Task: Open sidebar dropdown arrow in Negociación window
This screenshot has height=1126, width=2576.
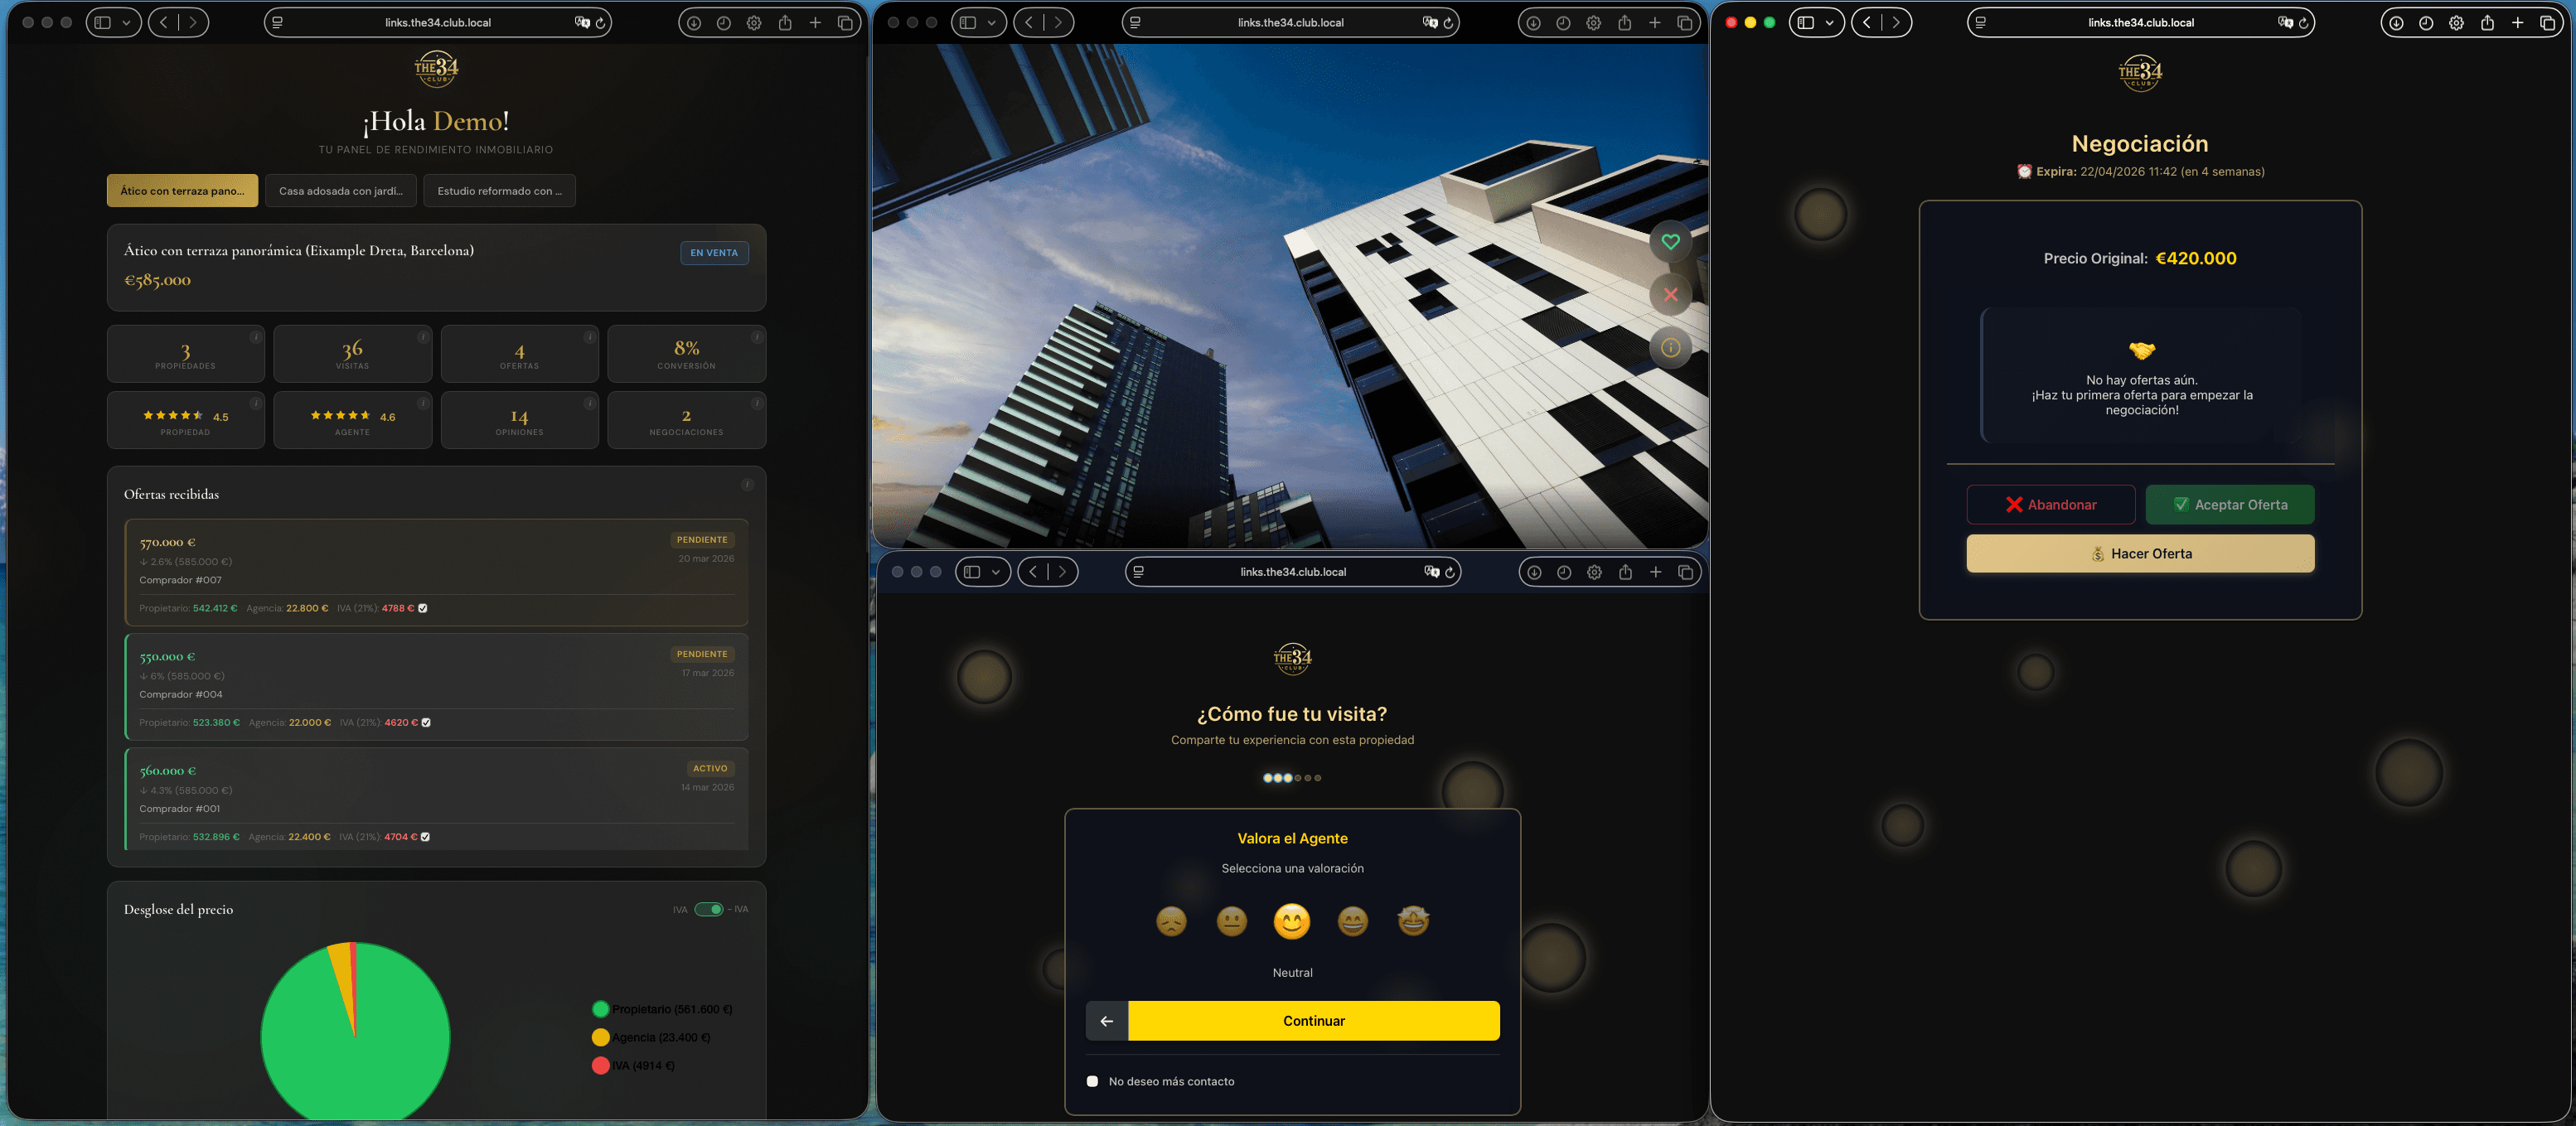Action: tap(1829, 23)
